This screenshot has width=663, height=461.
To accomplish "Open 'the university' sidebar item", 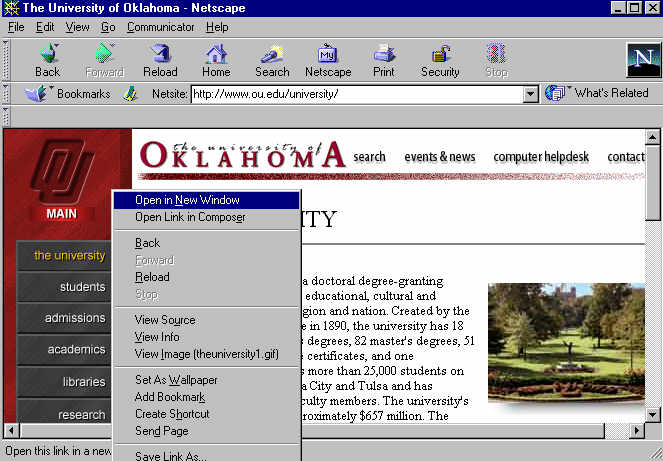I will click(x=64, y=255).
